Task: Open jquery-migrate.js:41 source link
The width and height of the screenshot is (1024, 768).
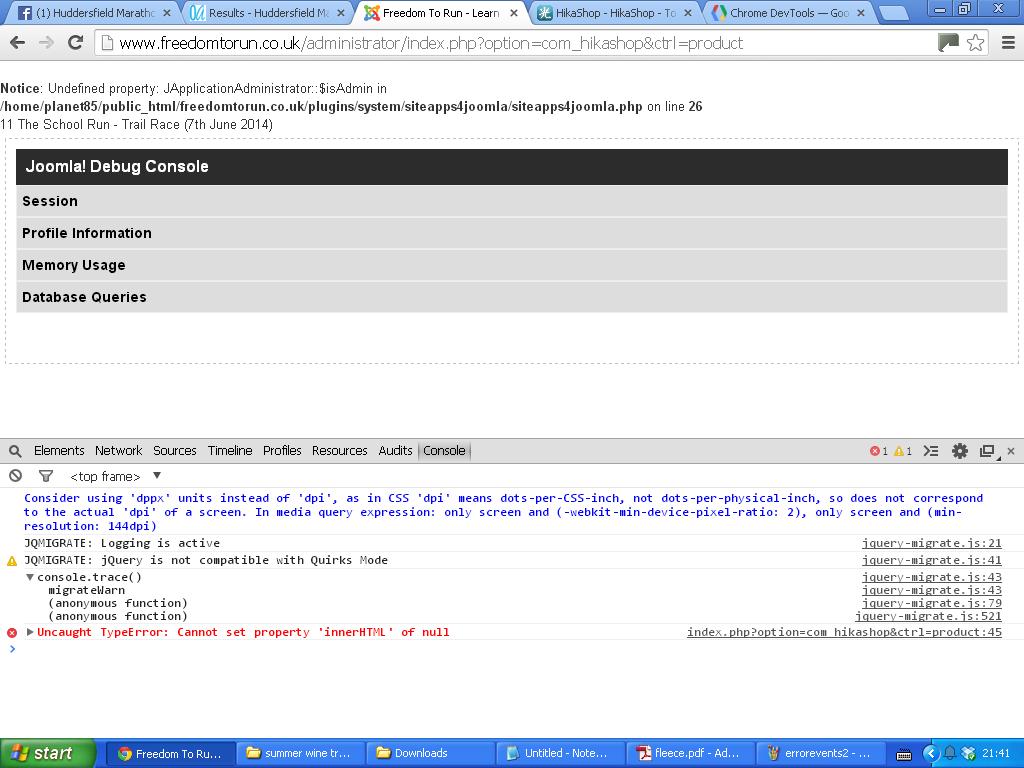Action: pos(931,560)
